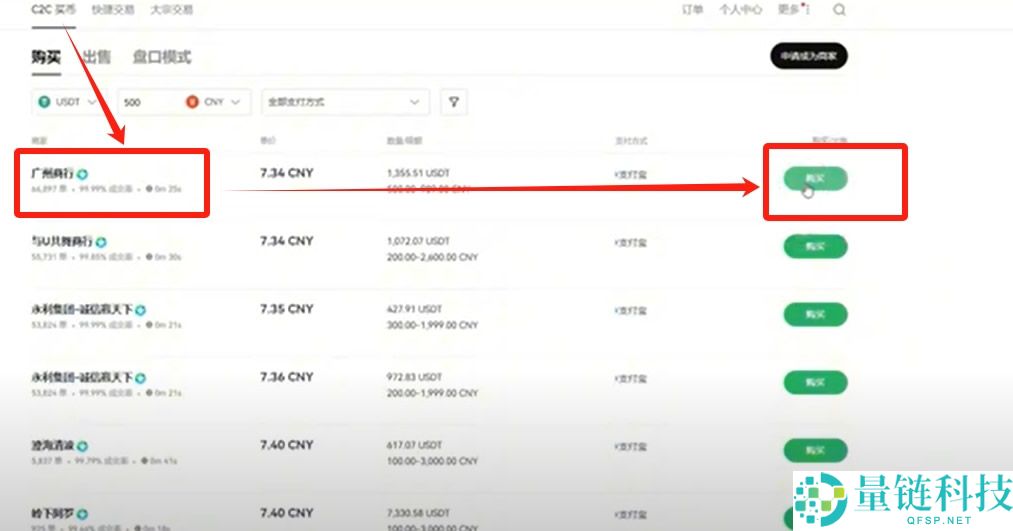Click 购买 button for 广州商行
The height and width of the screenshot is (531, 1013).
pos(815,178)
